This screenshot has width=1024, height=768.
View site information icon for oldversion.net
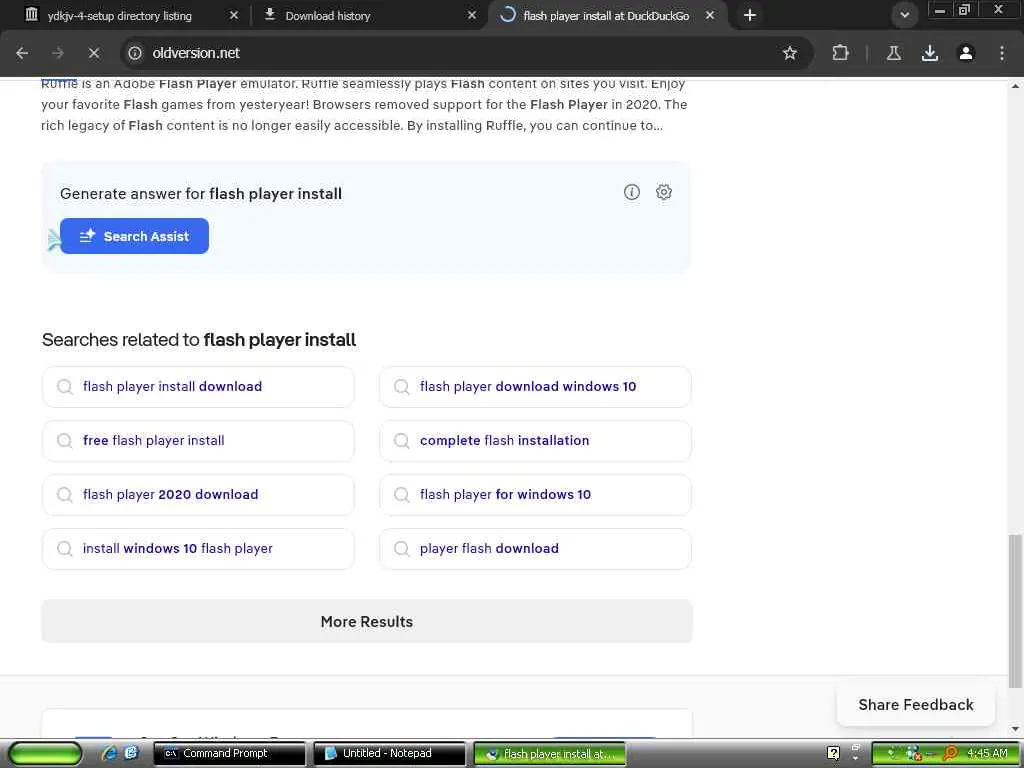tap(135, 53)
